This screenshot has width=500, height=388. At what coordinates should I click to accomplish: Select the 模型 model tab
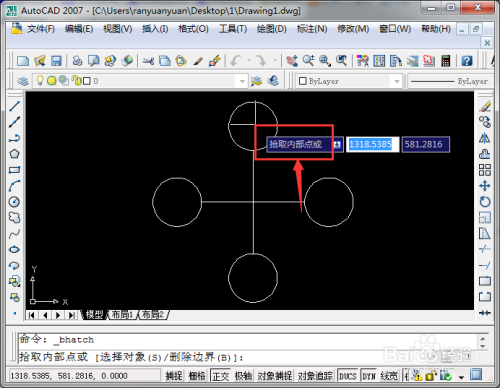pyautogui.click(x=94, y=315)
